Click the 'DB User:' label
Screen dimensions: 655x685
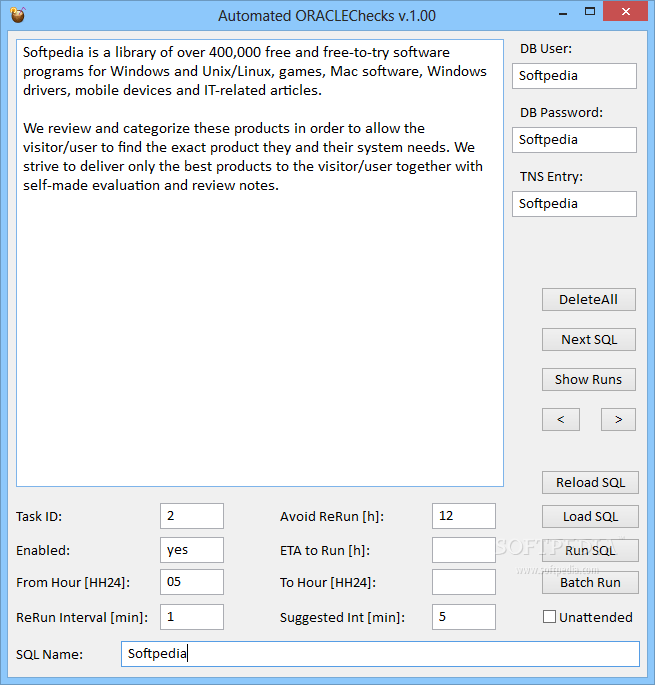(x=546, y=49)
